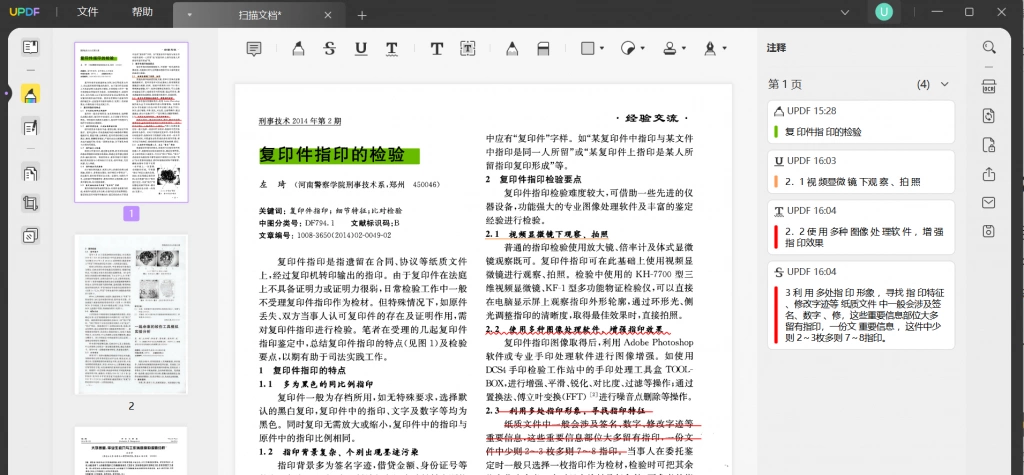
Task: Select the highlighter tool
Action: click(298, 48)
